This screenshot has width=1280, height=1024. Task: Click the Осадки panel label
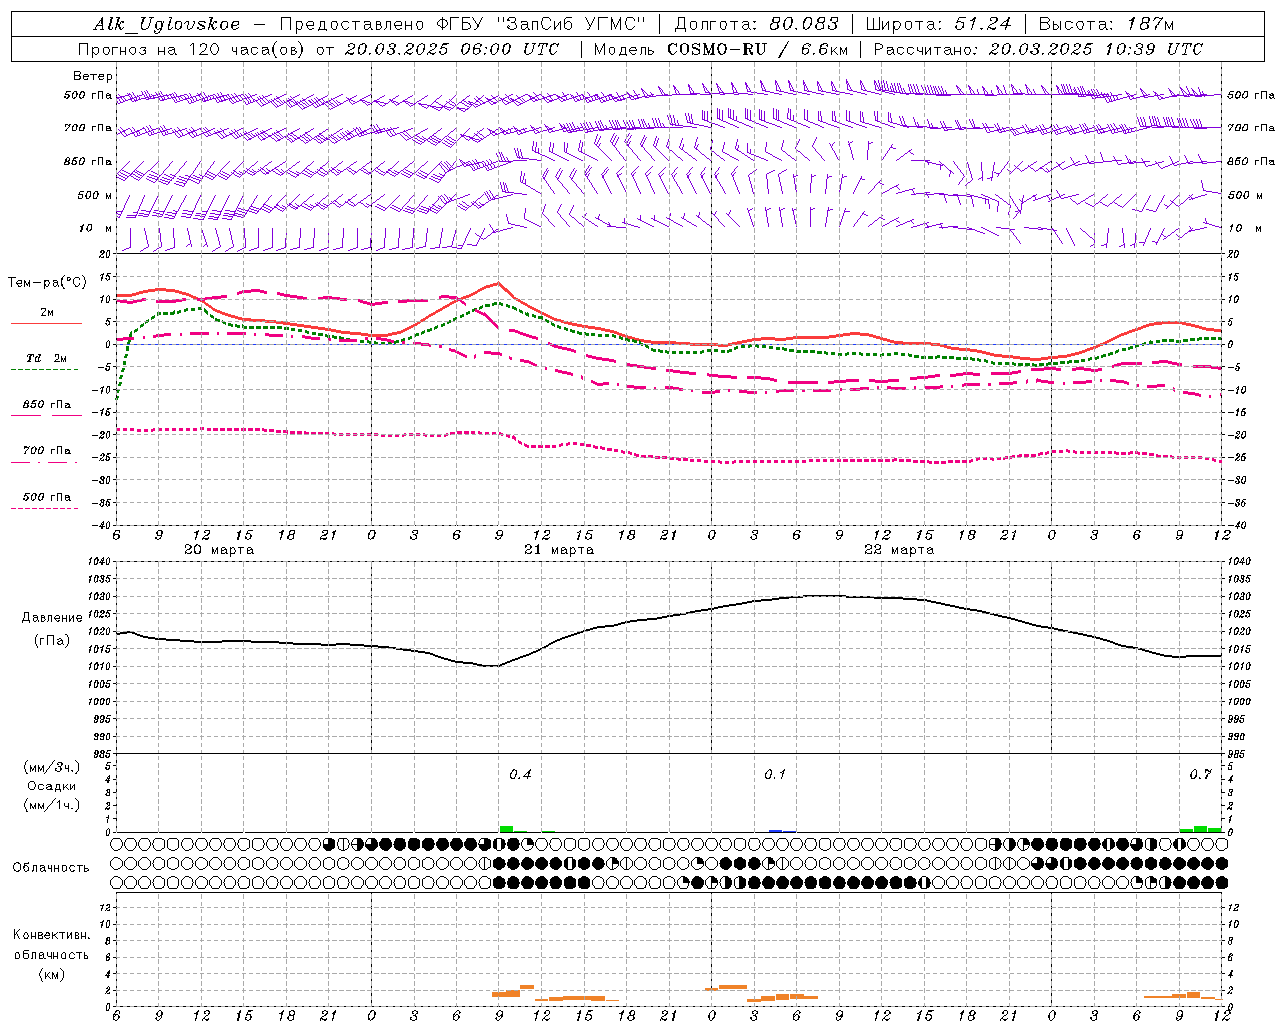[x=52, y=786]
